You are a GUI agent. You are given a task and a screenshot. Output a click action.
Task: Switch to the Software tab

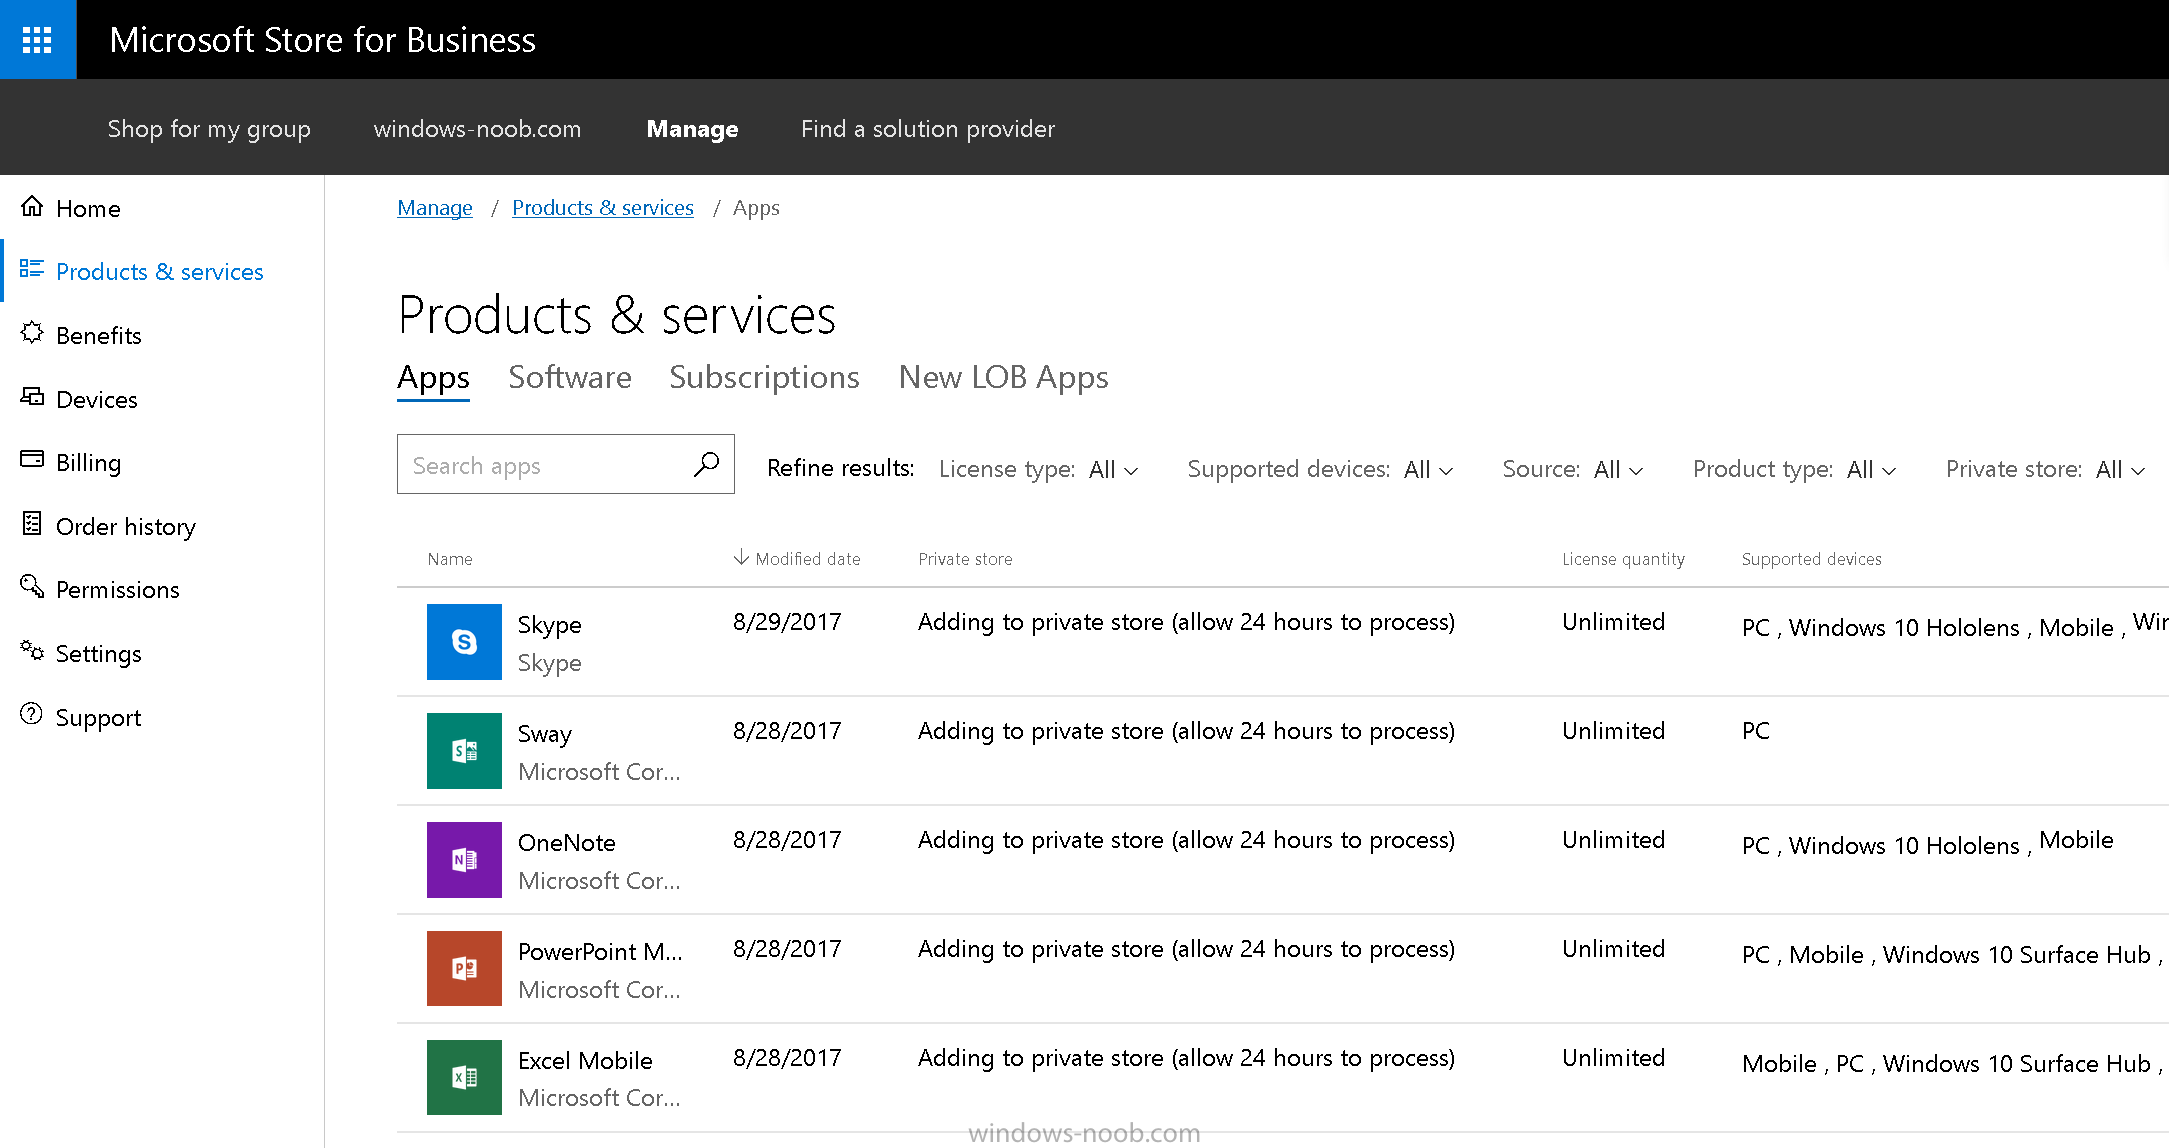570,377
